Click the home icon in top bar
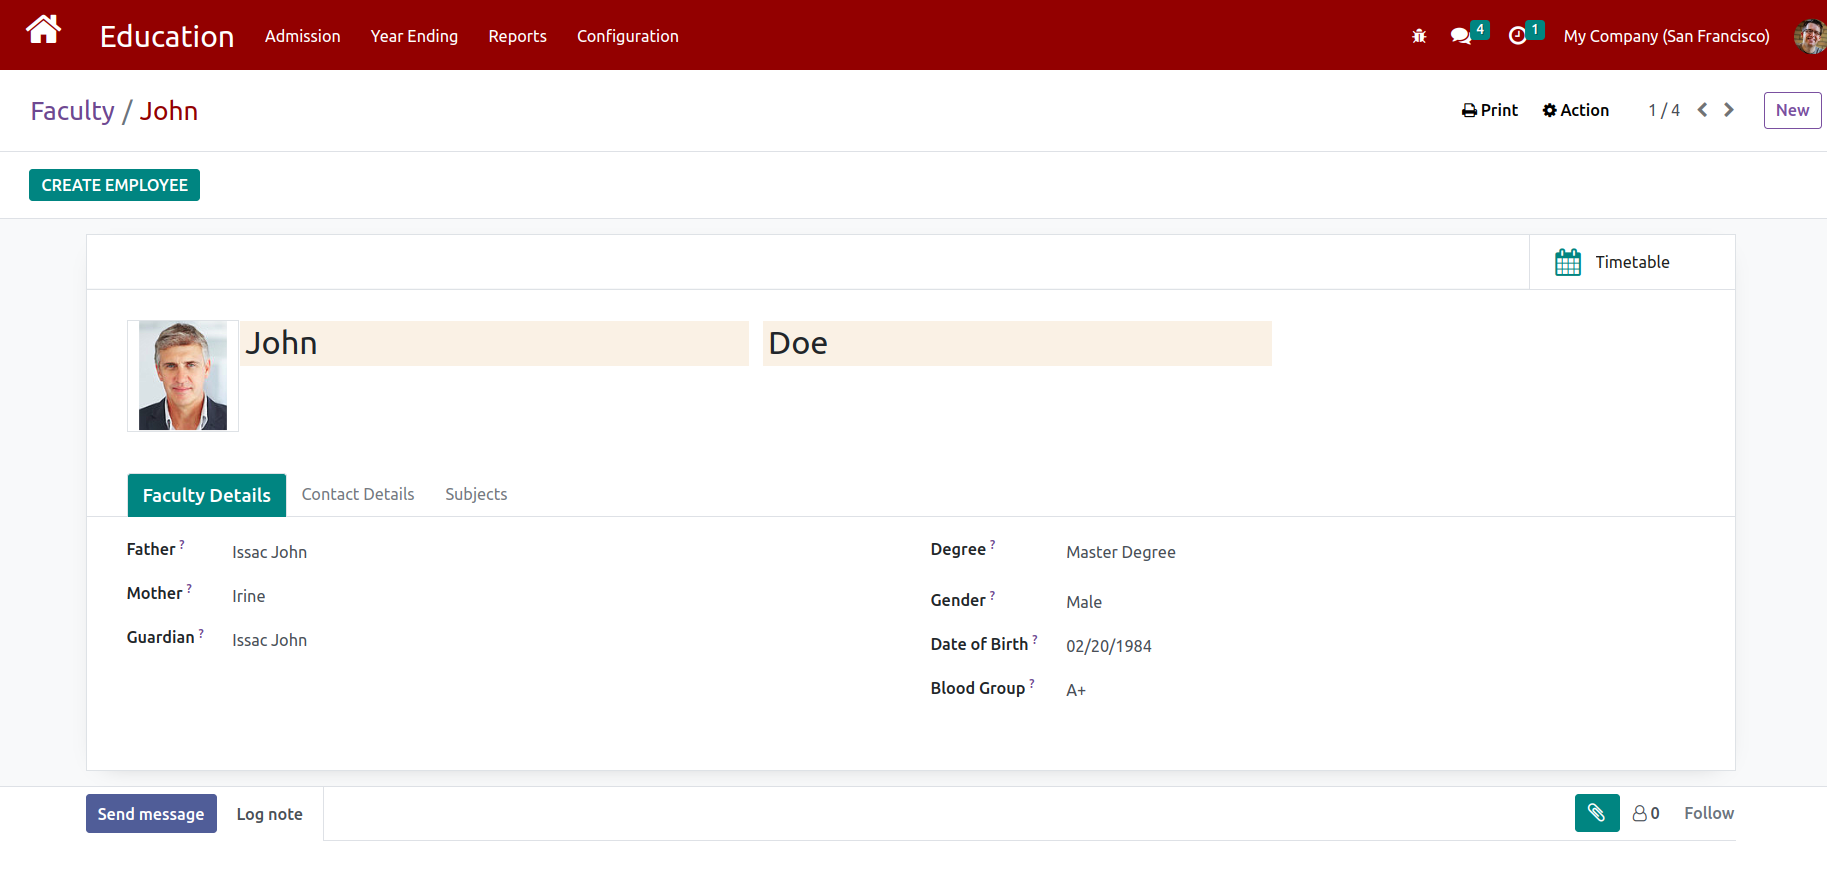The width and height of the screenshot is (1827, 869). coord(43,31)
